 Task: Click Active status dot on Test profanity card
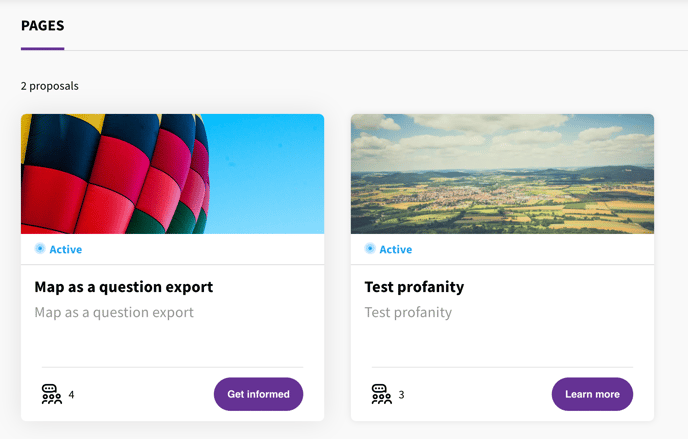(x=370, y=248)
